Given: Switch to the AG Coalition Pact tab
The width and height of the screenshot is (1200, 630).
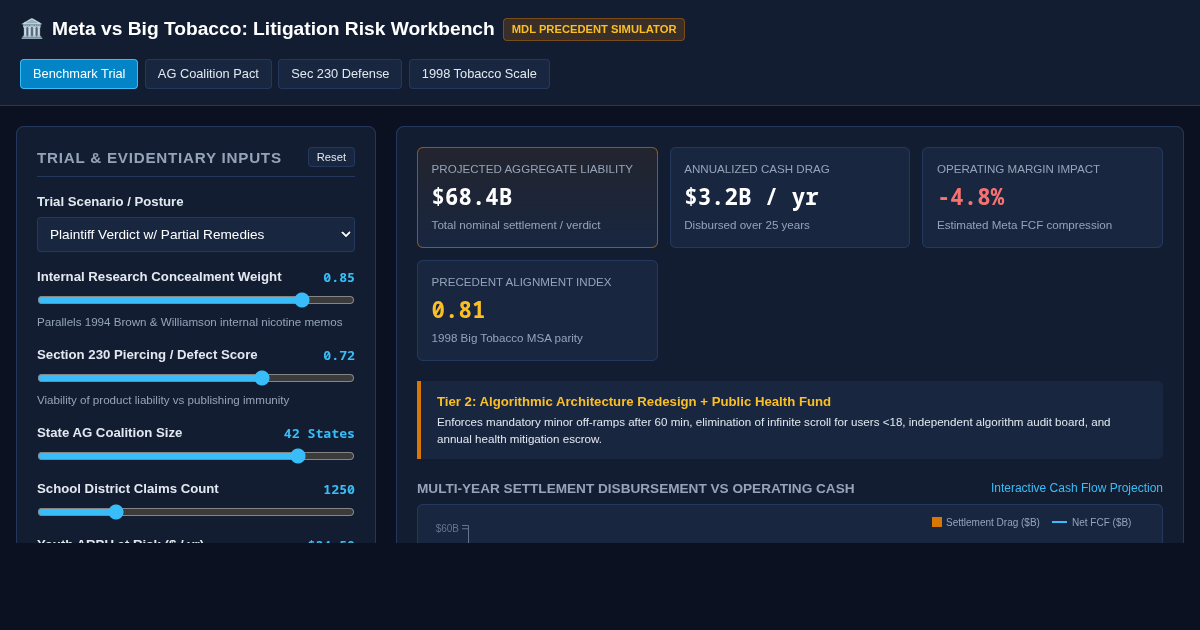Looking at the screenshot, I should 208,74.
